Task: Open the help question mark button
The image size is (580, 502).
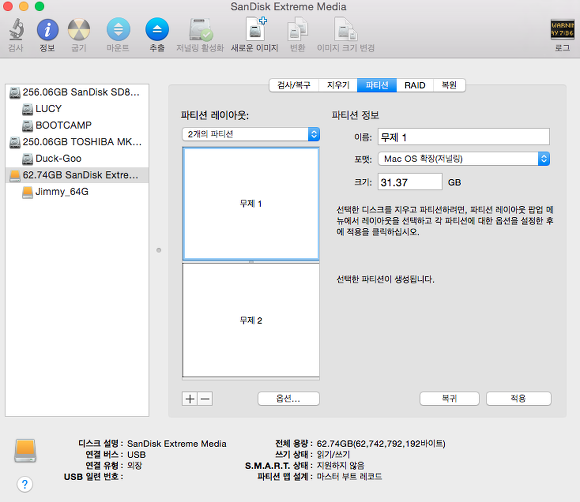Action: (x=25, y=484)
